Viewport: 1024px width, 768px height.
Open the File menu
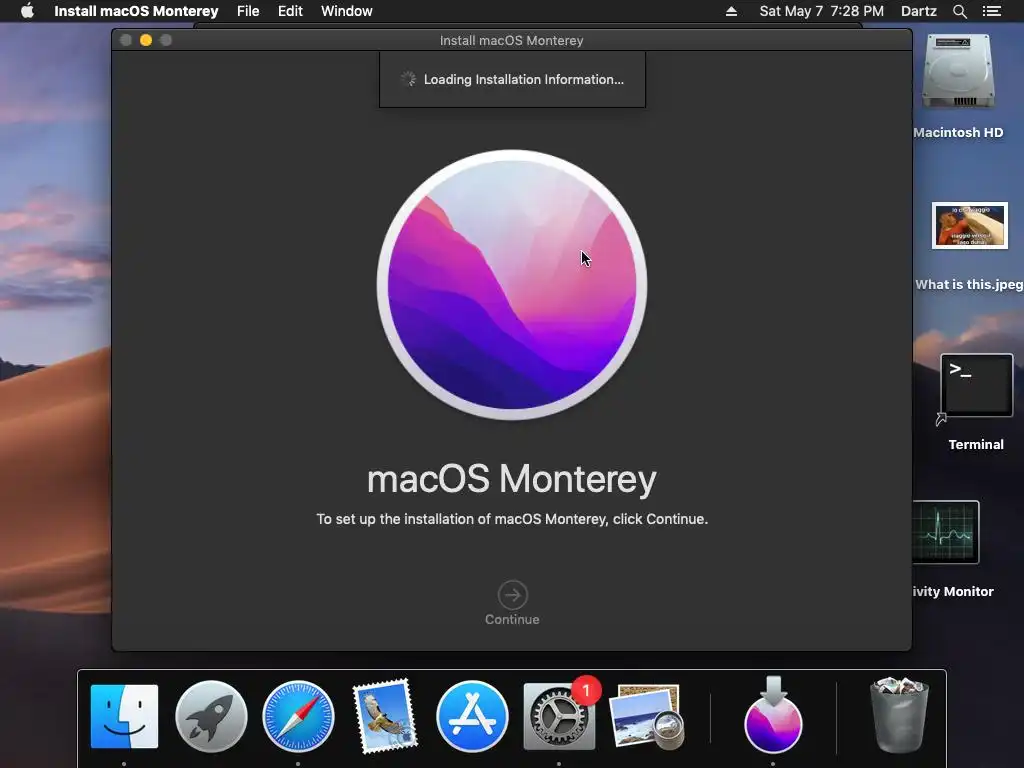click(248, 11)
